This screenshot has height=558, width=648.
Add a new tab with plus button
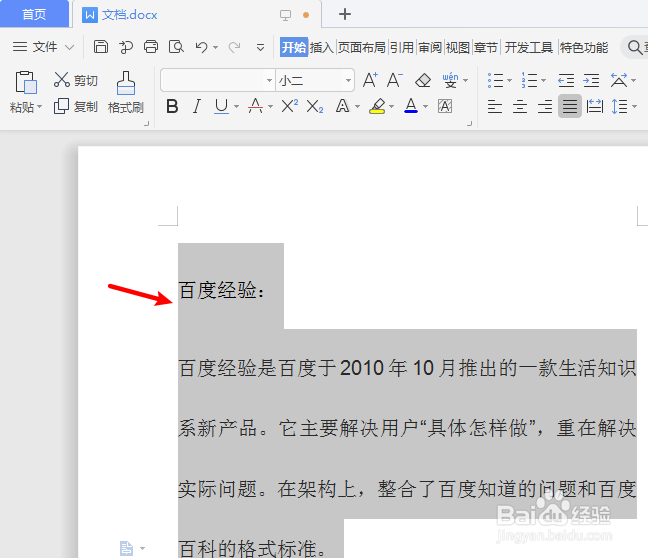pyautogui.click(x=345, y=14)
